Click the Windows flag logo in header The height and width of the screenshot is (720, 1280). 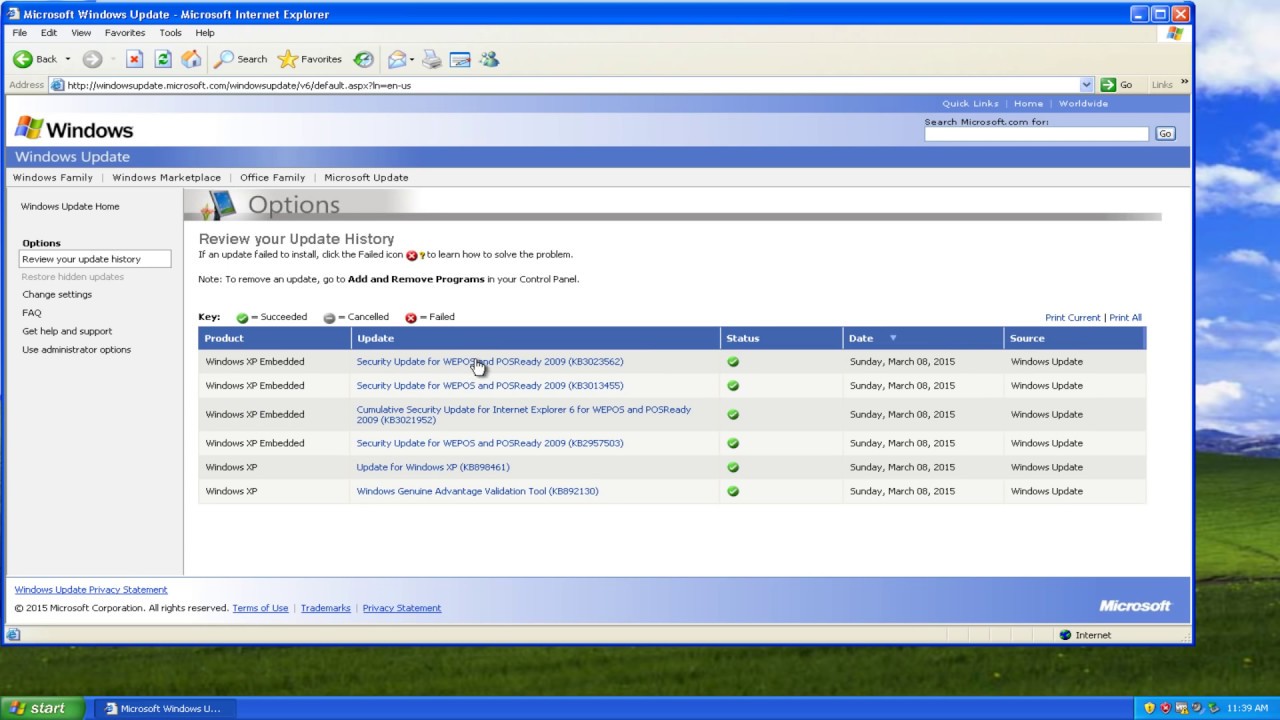(x=29, y=128)
